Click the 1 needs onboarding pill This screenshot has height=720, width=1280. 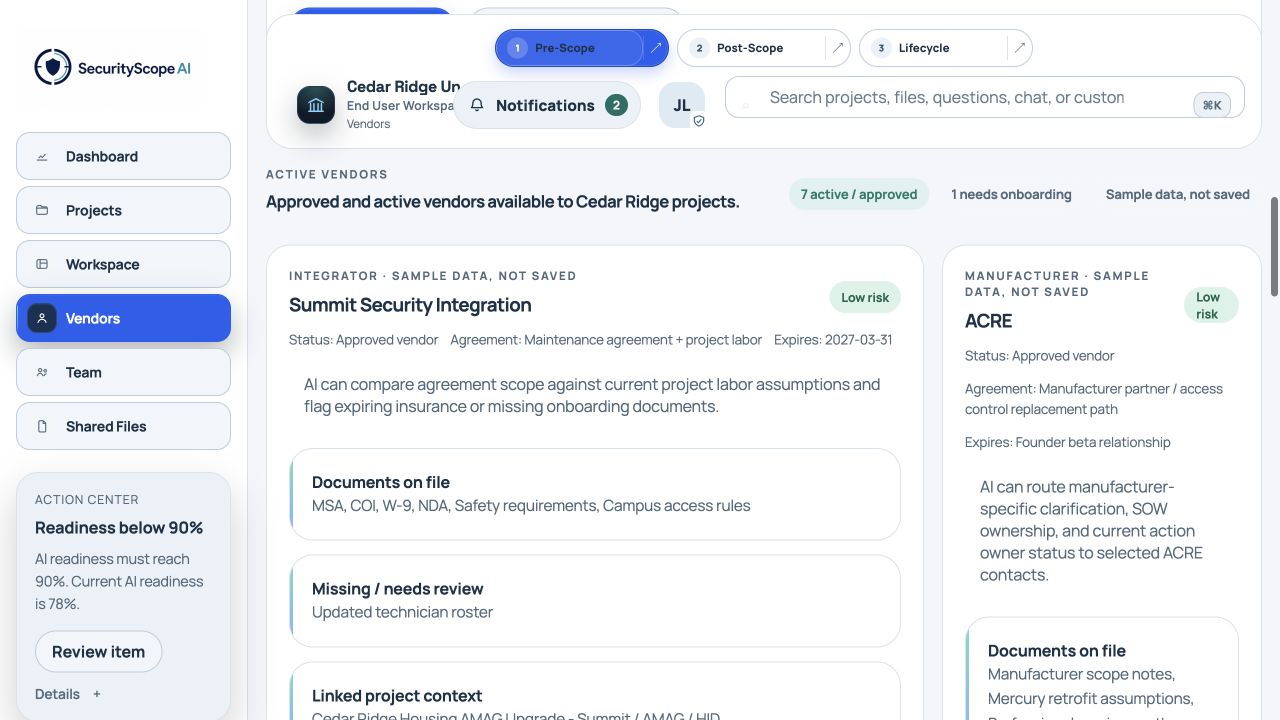1011,195
